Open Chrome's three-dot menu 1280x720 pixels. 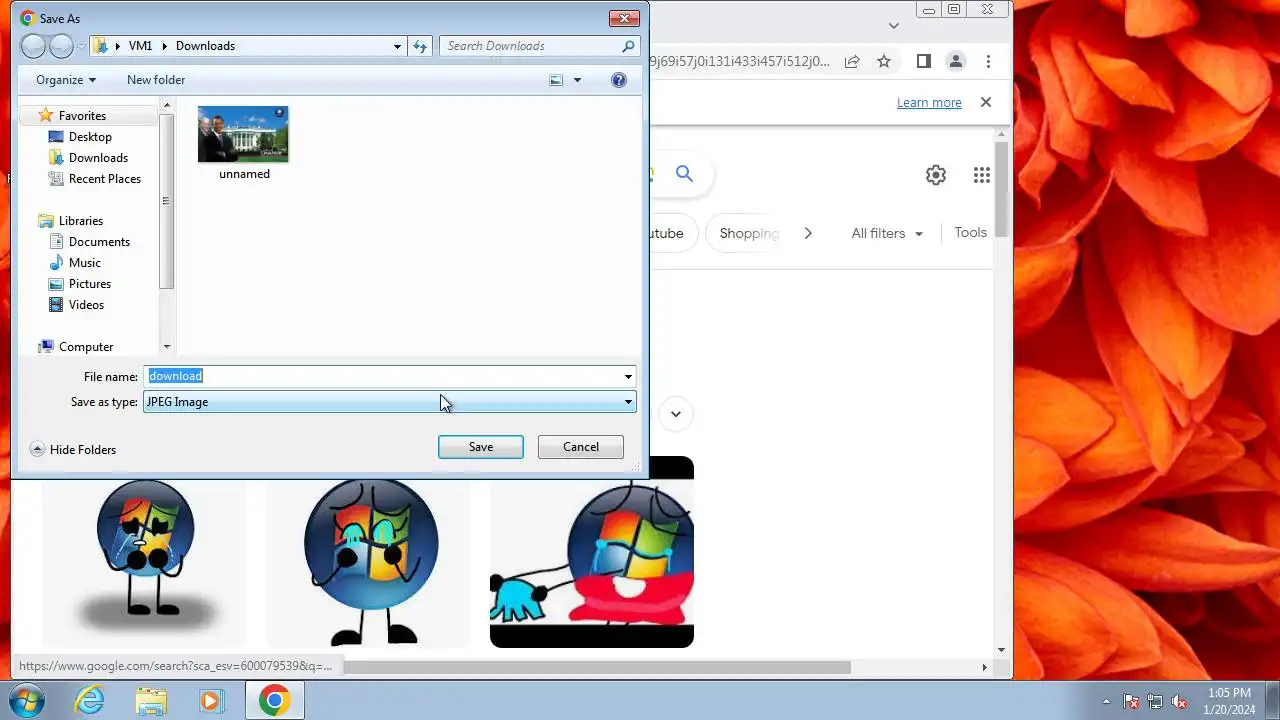pyautogui.click(x=988, y=61)
